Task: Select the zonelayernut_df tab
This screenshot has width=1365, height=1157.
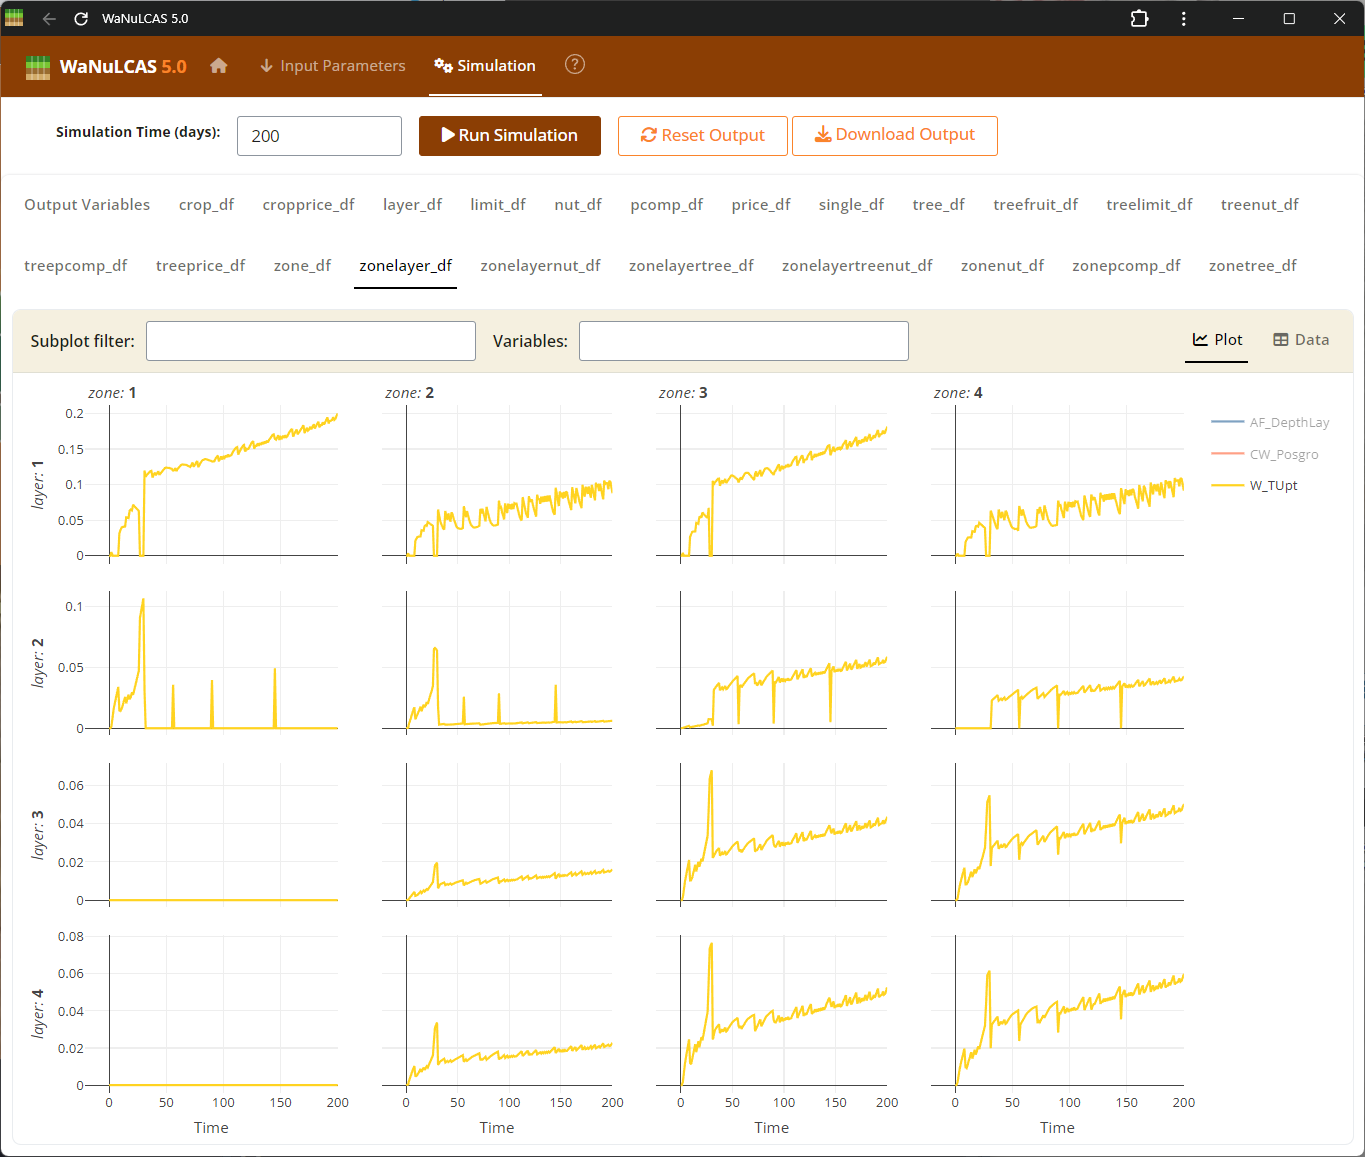Action: [x=540, y=266]
